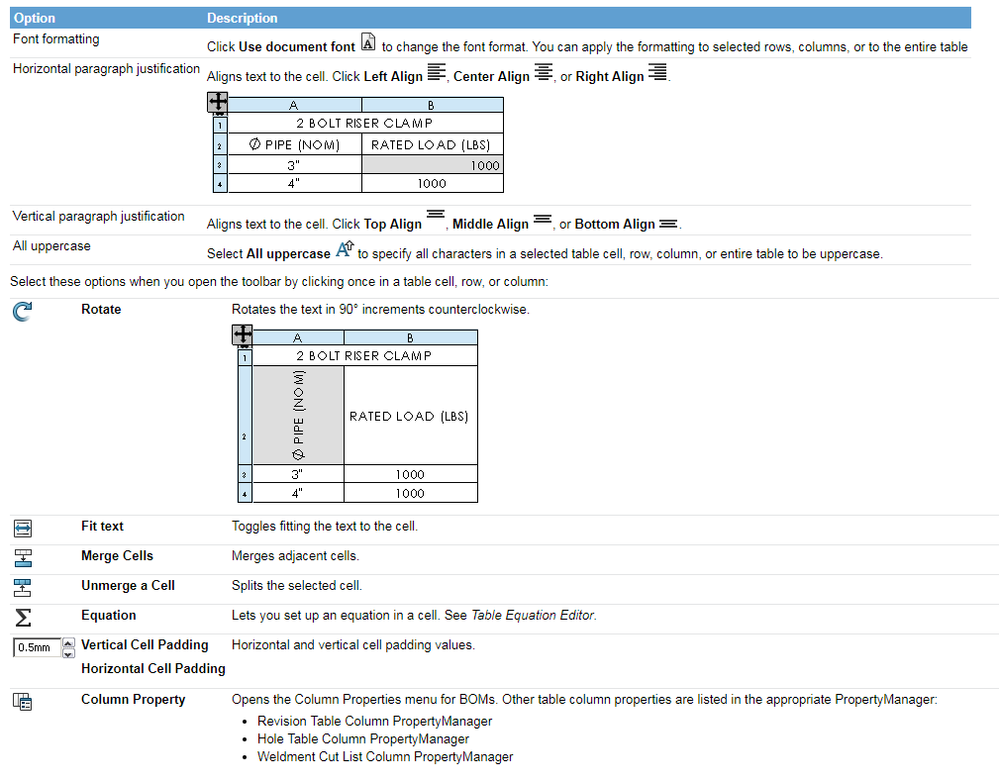Click the Column Property icon
The image size is (999, 766).
pyautogui.click(x=22, y=702)
